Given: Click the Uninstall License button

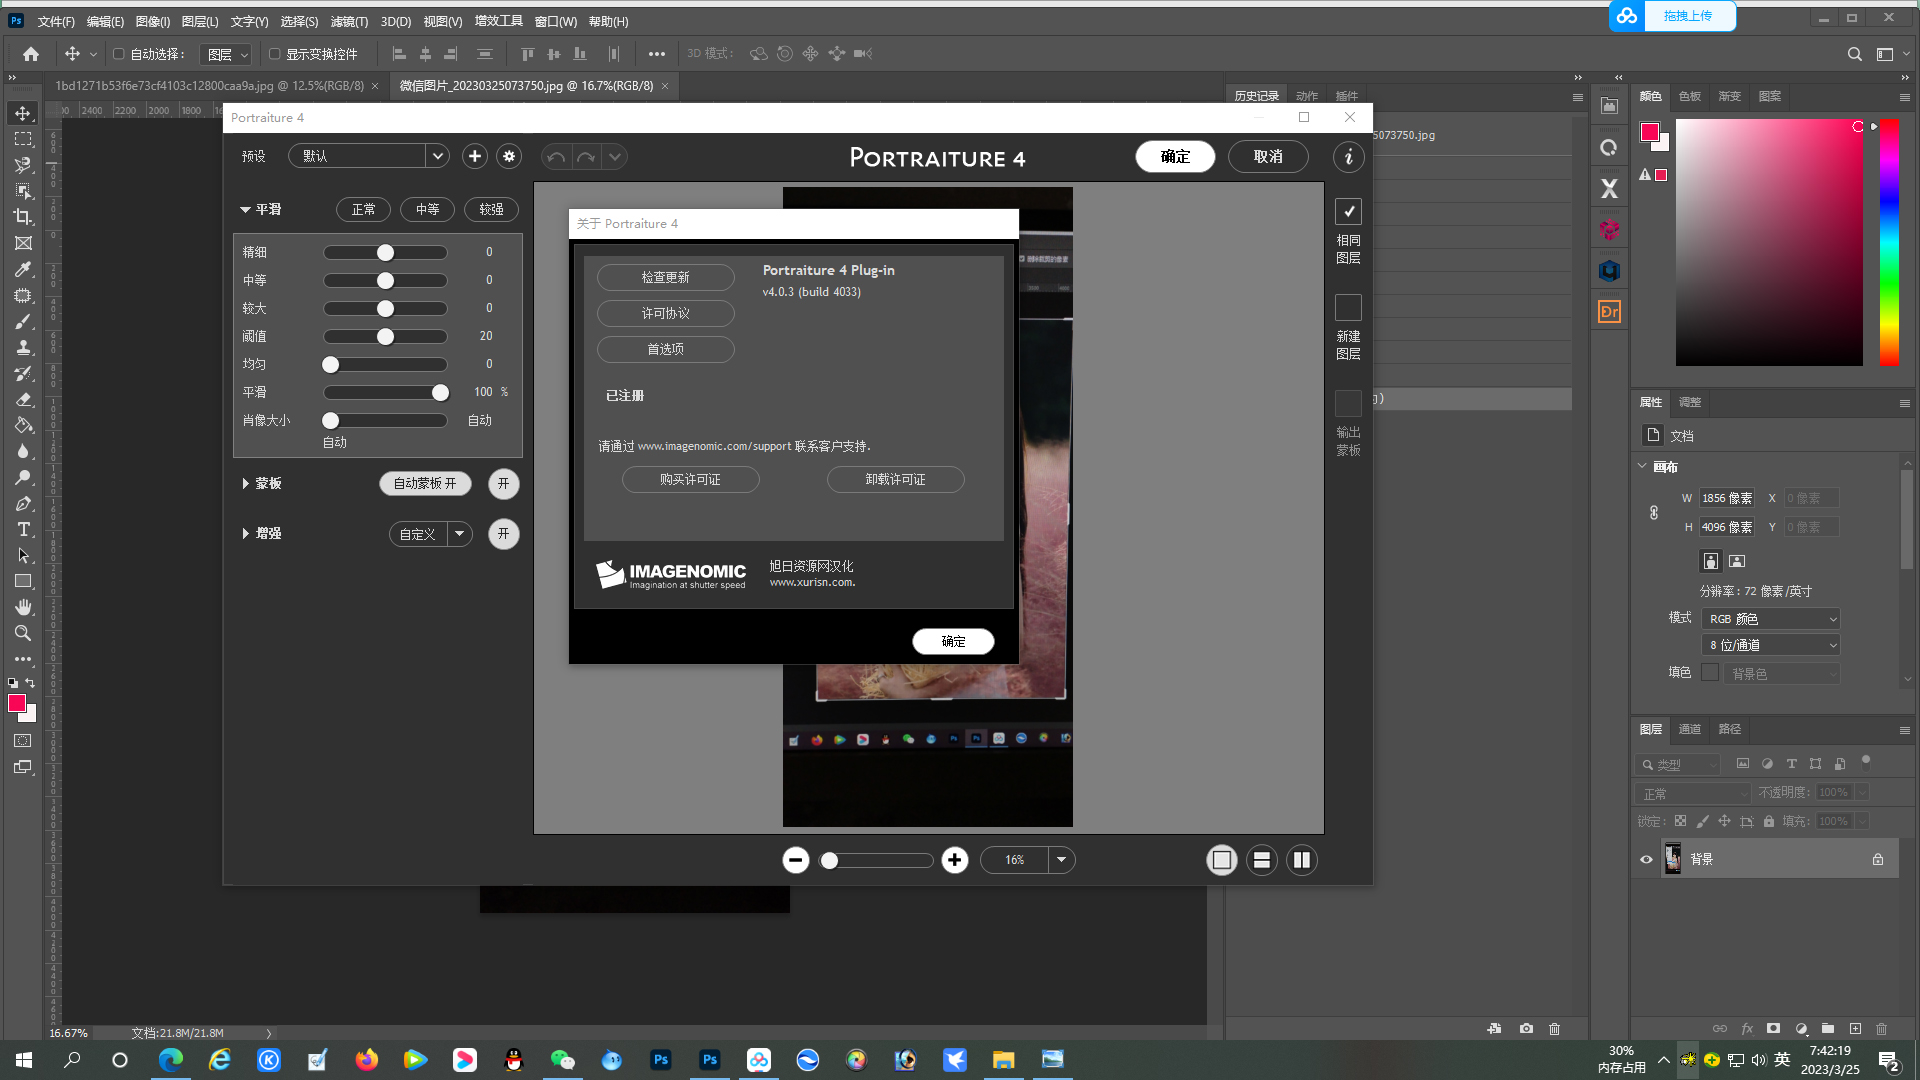Looking at the screenshot, I should coord(896,480).
